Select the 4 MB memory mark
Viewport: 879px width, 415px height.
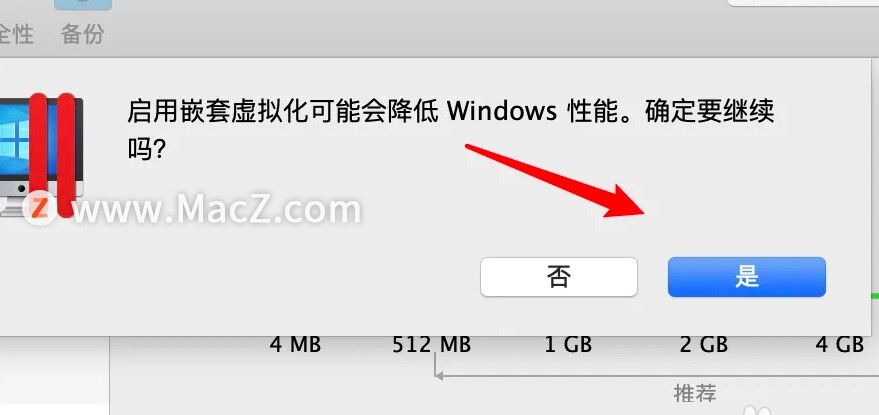[295, 344]
